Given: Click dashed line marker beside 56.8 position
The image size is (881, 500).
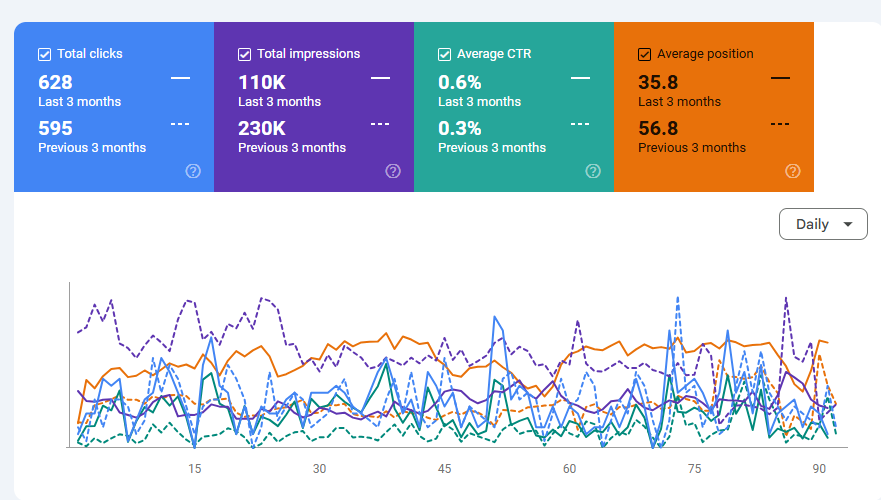Looking at the screenshot, I should 780,123.
